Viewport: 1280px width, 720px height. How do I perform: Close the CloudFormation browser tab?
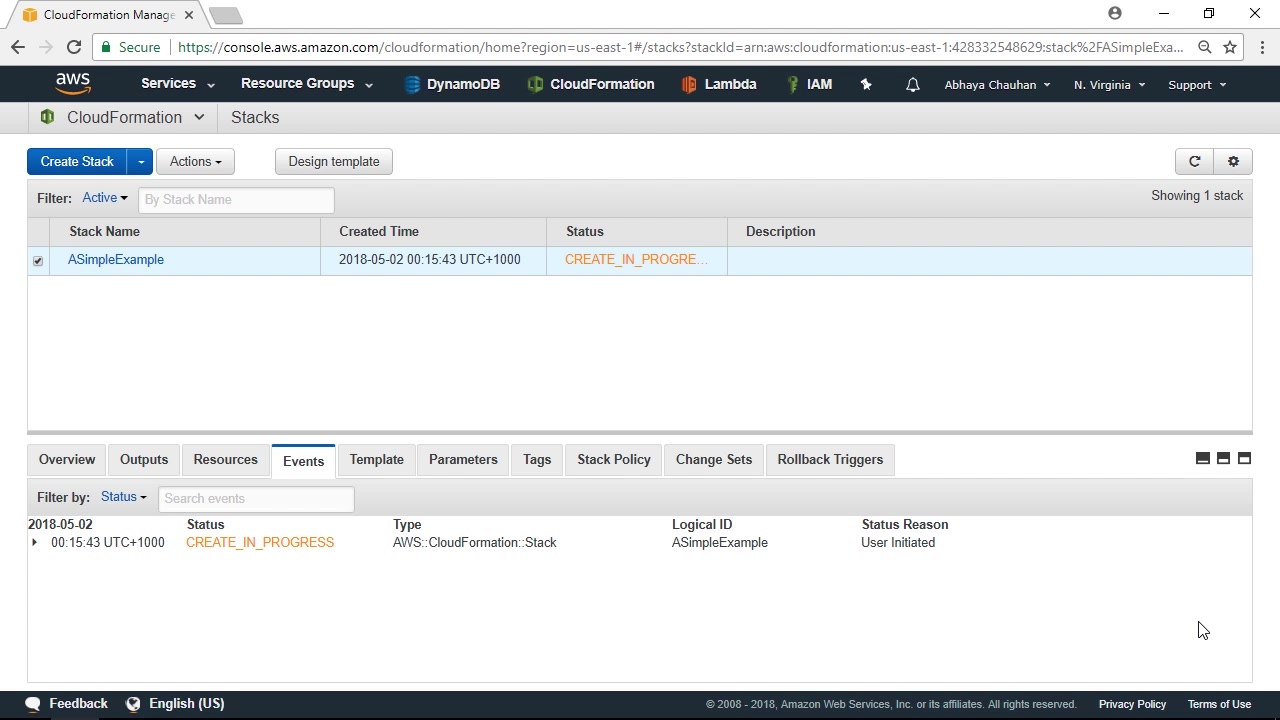click(189, 15)
